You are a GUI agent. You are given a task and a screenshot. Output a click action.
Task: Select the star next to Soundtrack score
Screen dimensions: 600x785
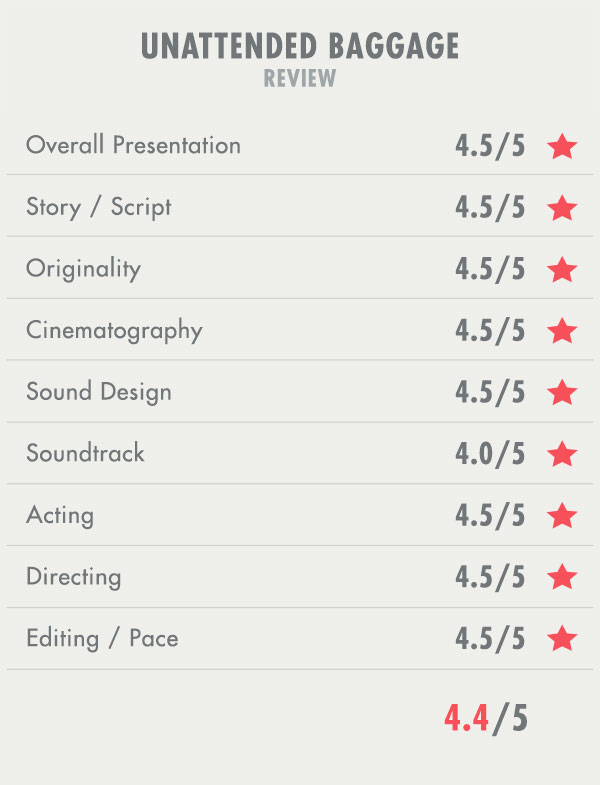pyautogui.click(x=562, y=454)
